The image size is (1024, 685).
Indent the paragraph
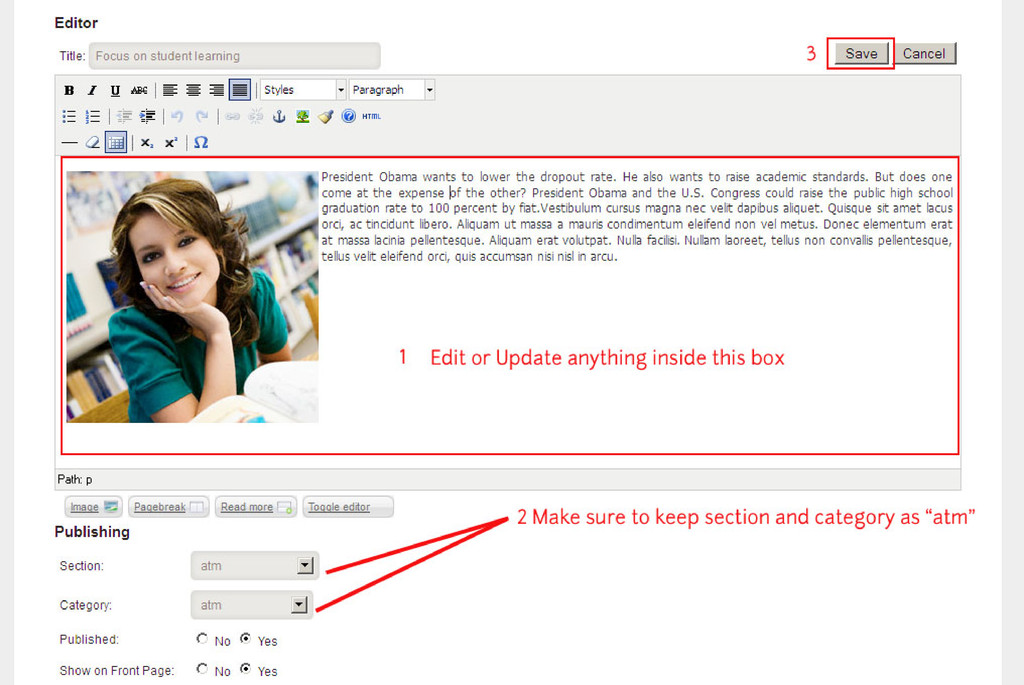(x=148, y=116)
